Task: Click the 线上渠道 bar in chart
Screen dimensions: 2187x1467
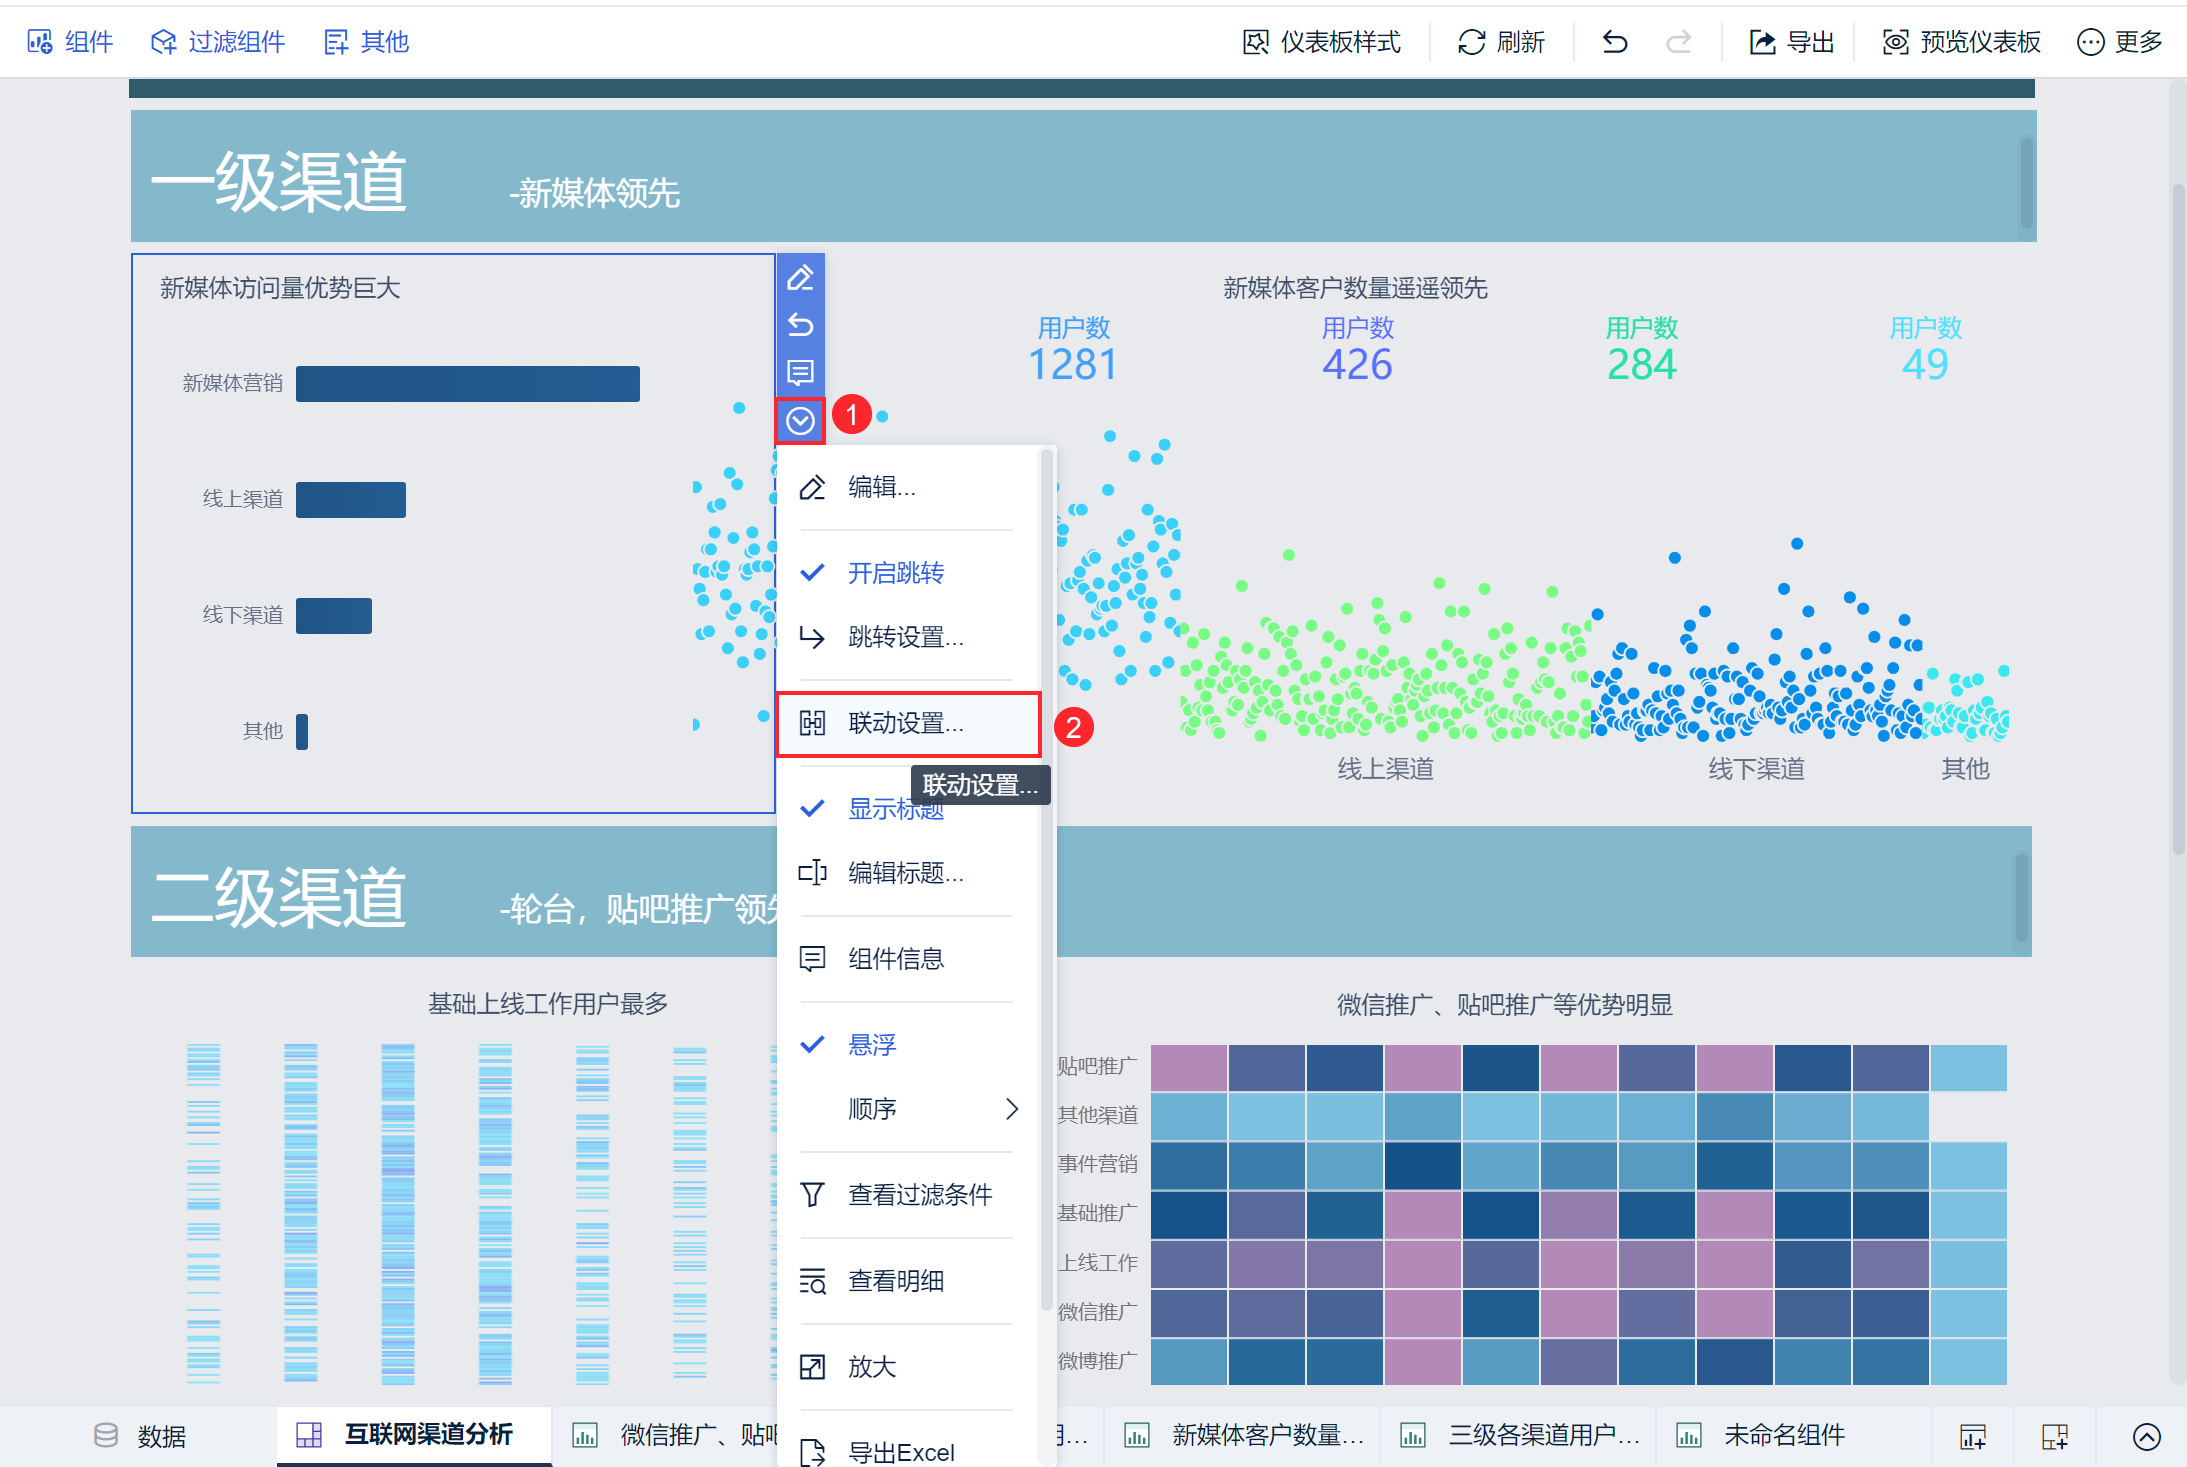Action: (351, 500)
